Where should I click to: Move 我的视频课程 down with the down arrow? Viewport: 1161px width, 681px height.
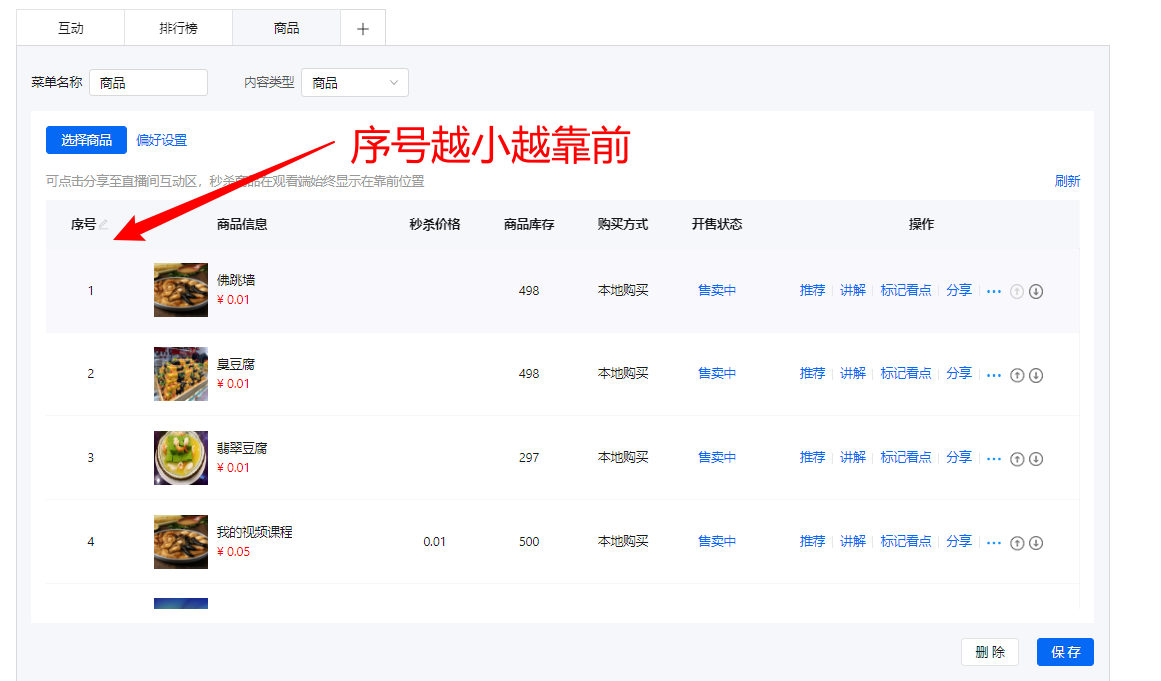(x=1036, y=543)
